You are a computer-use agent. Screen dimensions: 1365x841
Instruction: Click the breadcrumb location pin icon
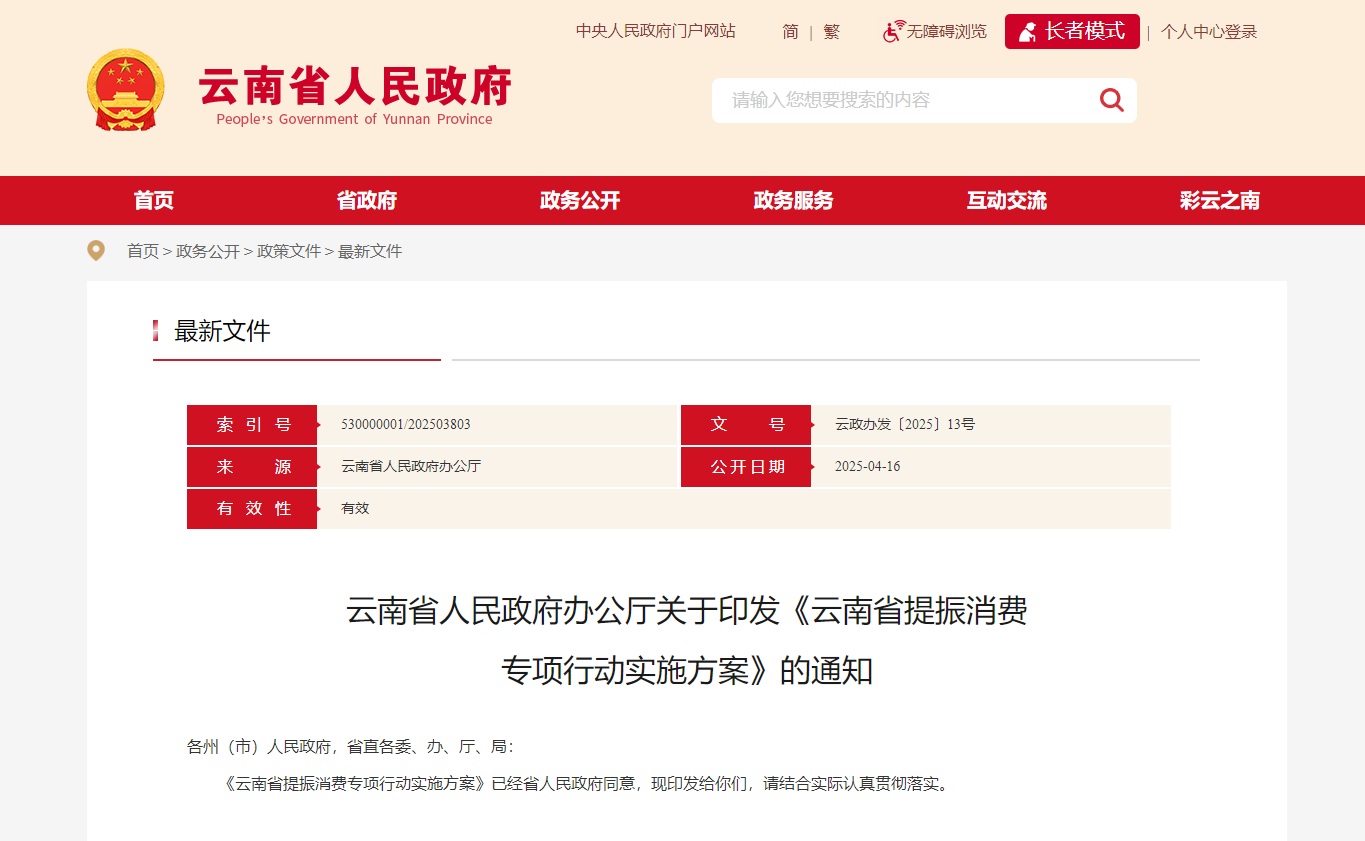tap(96, 251)
